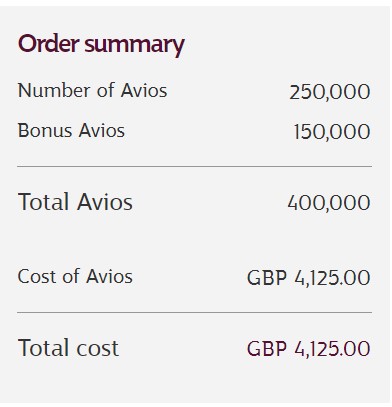Click GBP currency code in Cost of Avios row
This screenshot has height=407, width=392.
[x=267, y=278]
